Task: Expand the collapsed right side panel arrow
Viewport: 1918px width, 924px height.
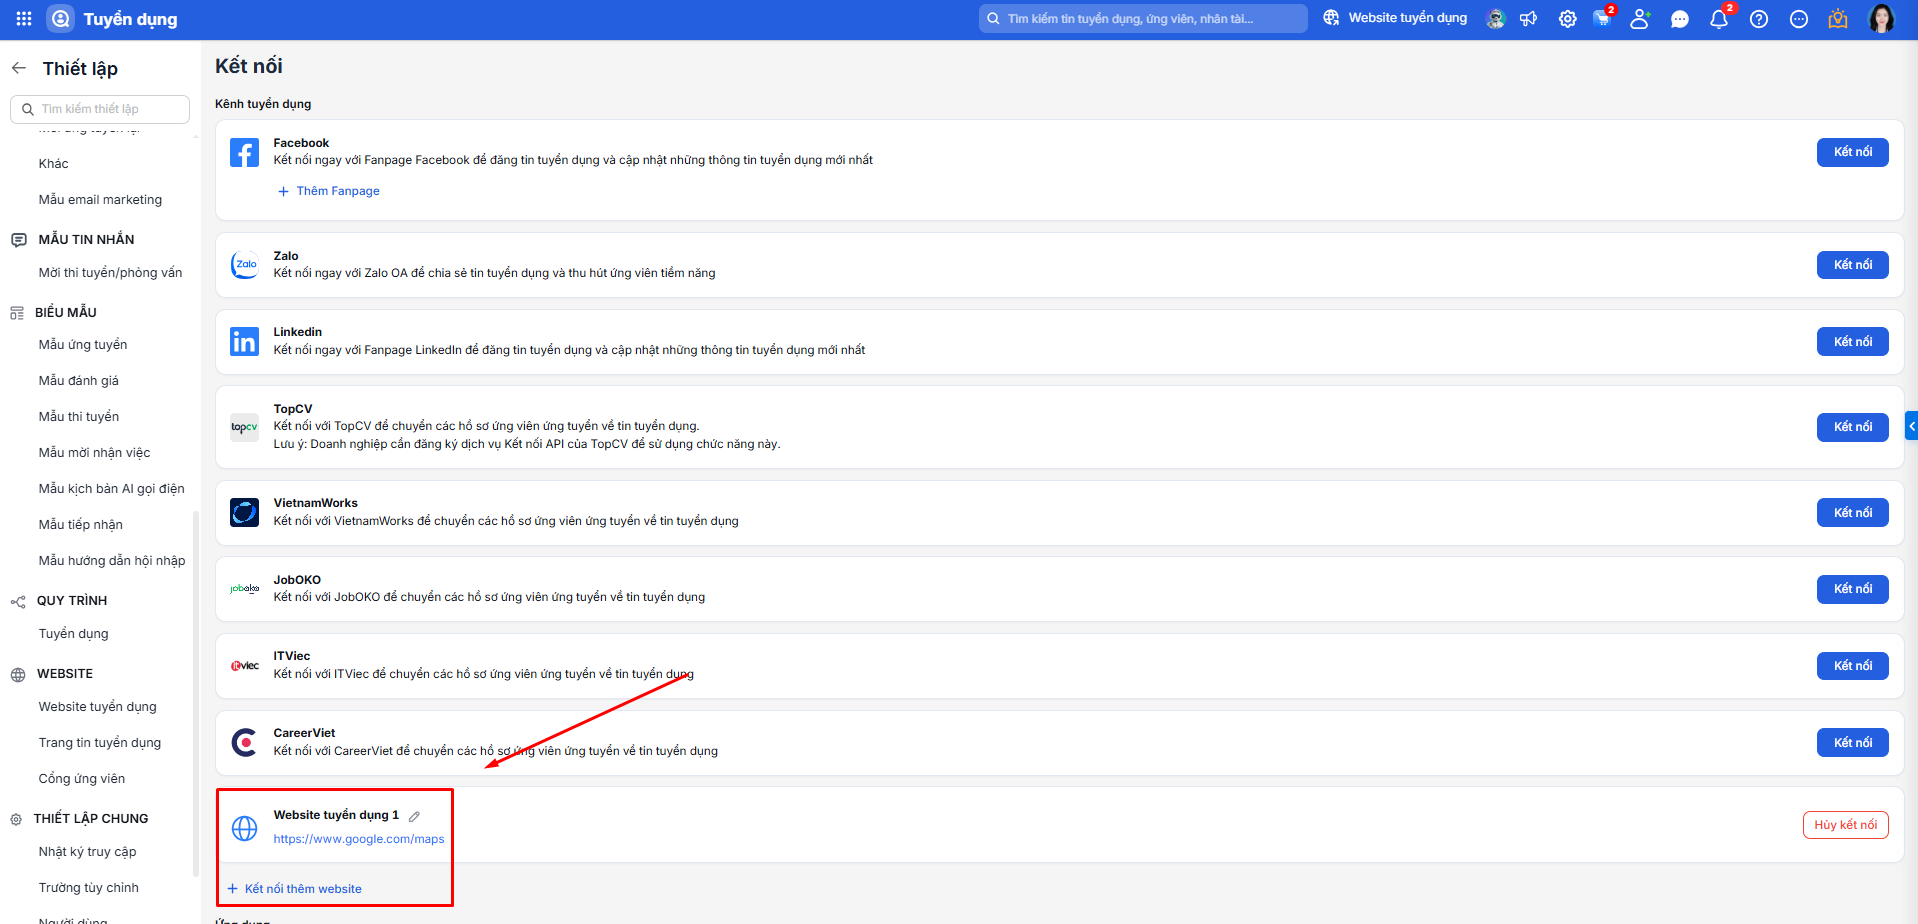Action: click(1911, 426)
